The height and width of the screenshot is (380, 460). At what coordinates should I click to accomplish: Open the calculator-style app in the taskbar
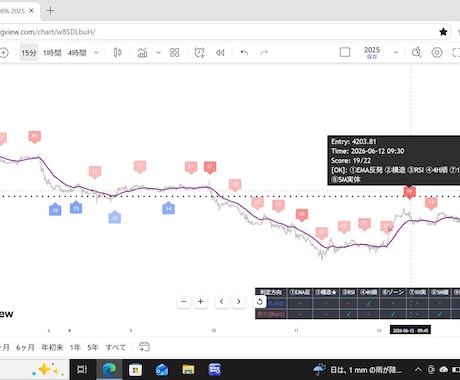(214, 369)
